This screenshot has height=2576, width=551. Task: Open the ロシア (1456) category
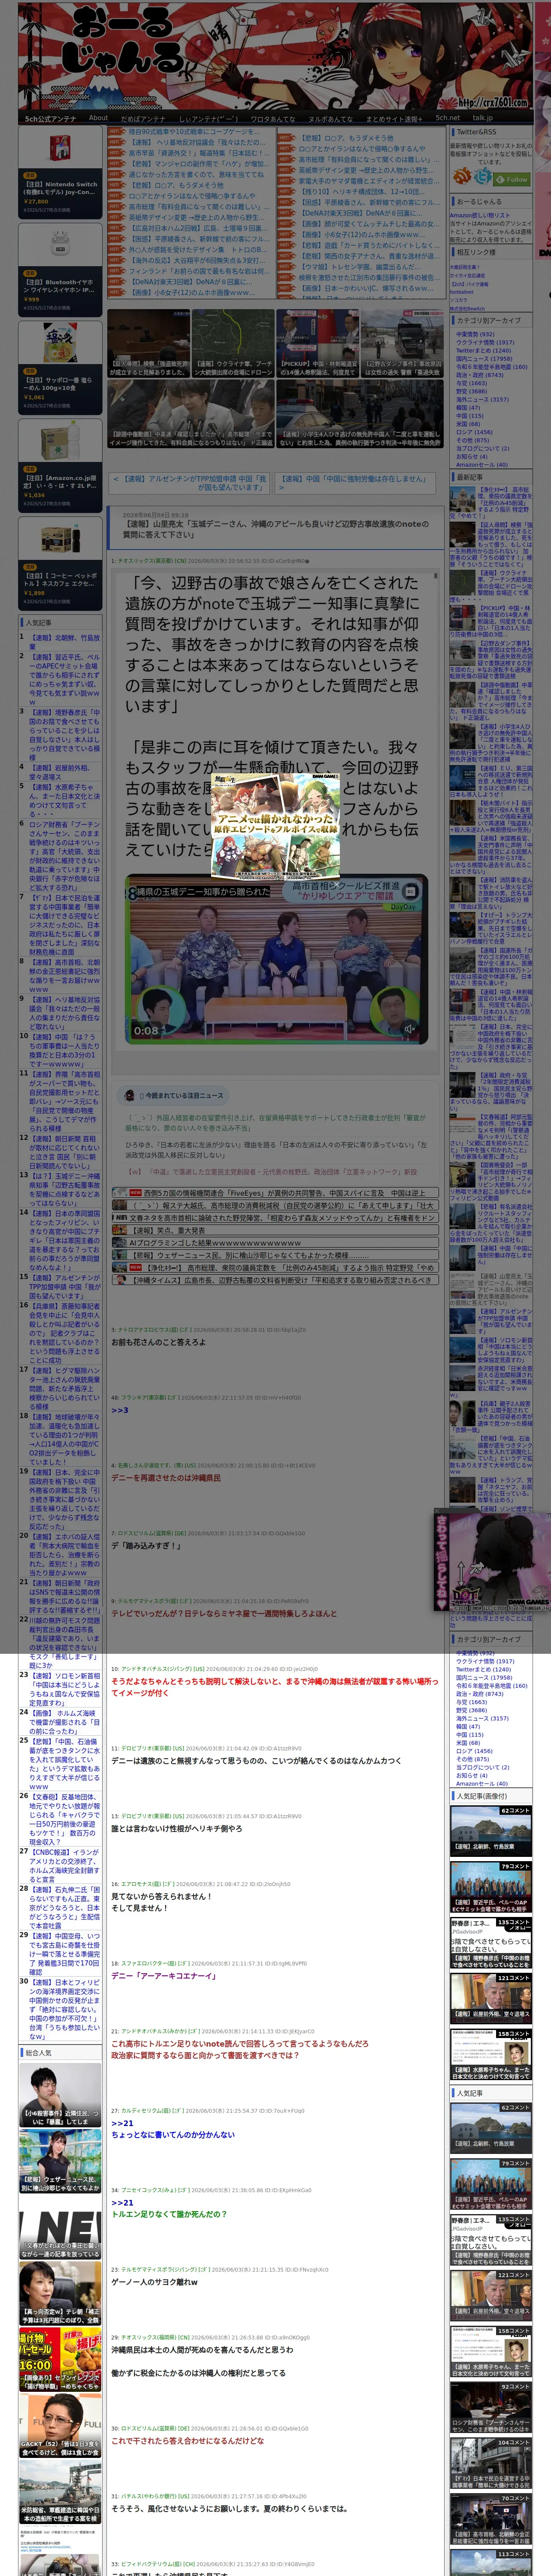474,431
